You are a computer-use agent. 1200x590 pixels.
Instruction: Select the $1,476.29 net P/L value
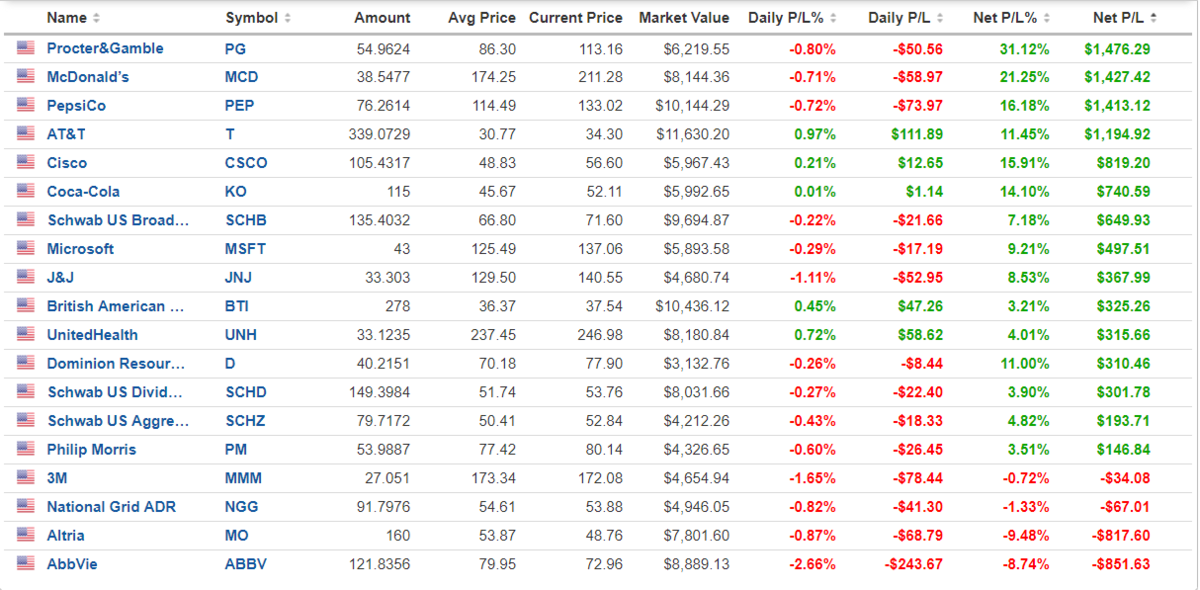[1117, 48]
